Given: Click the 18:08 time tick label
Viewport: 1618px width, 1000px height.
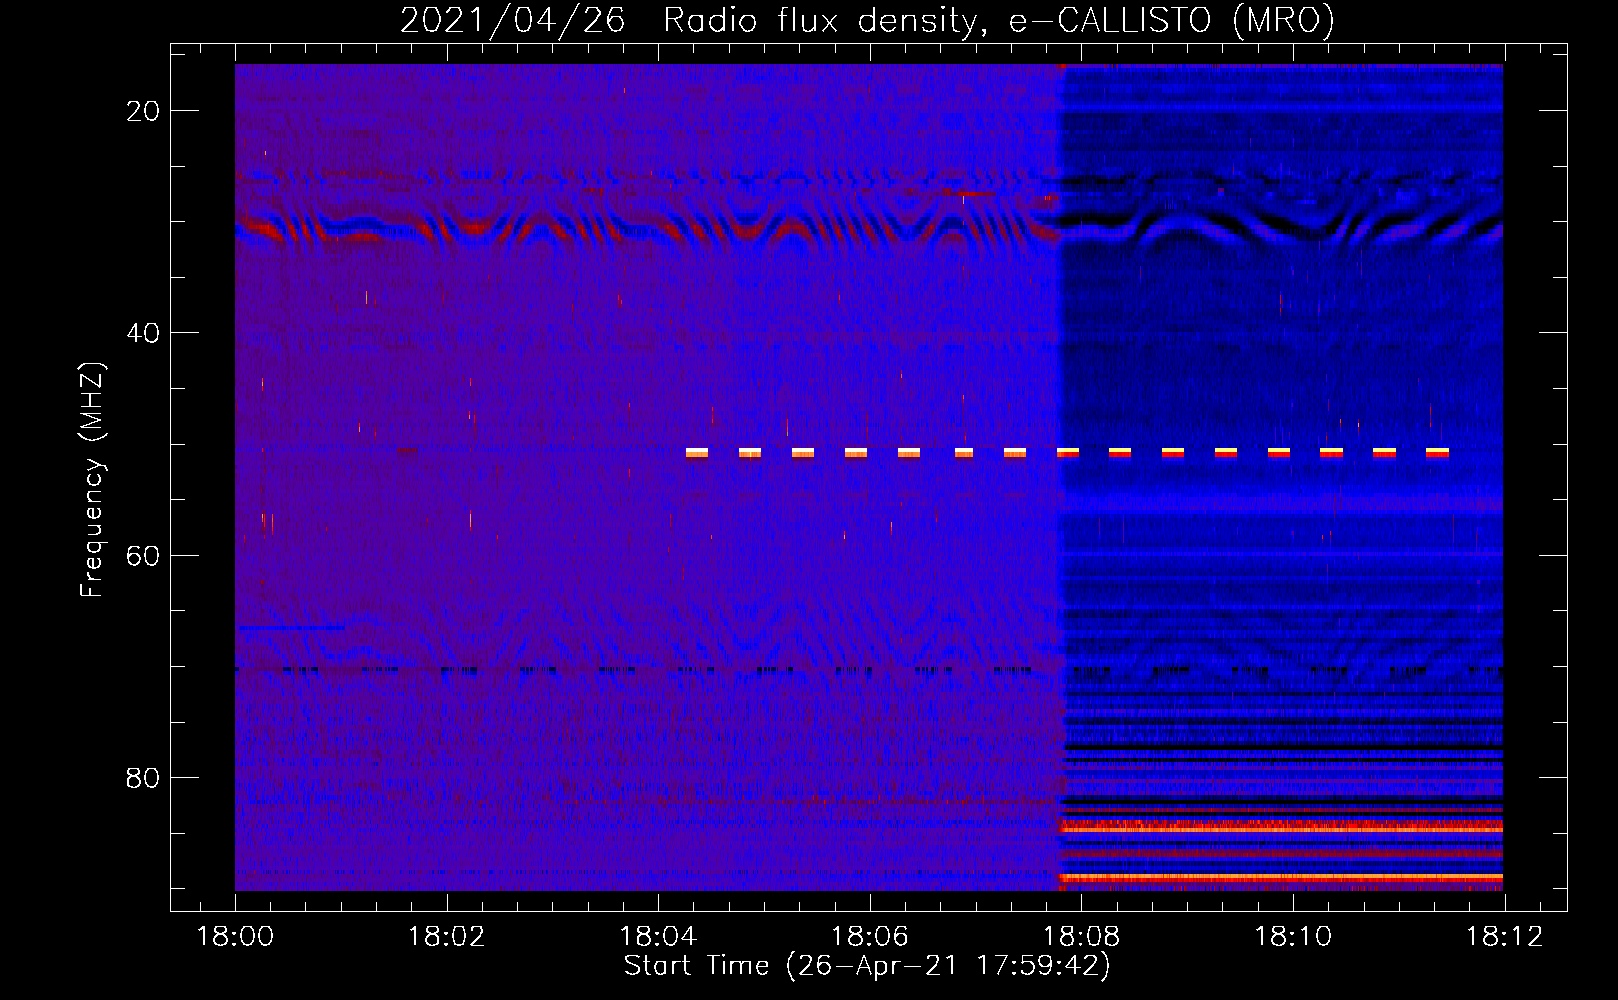Looking at the screenshot, I should (1081, 937).
